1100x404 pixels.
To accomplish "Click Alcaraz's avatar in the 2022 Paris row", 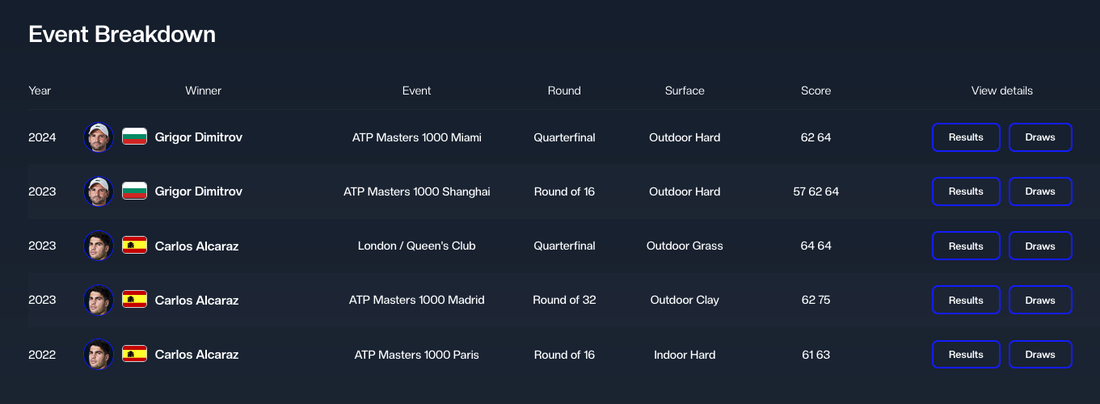I will (99, 355).
